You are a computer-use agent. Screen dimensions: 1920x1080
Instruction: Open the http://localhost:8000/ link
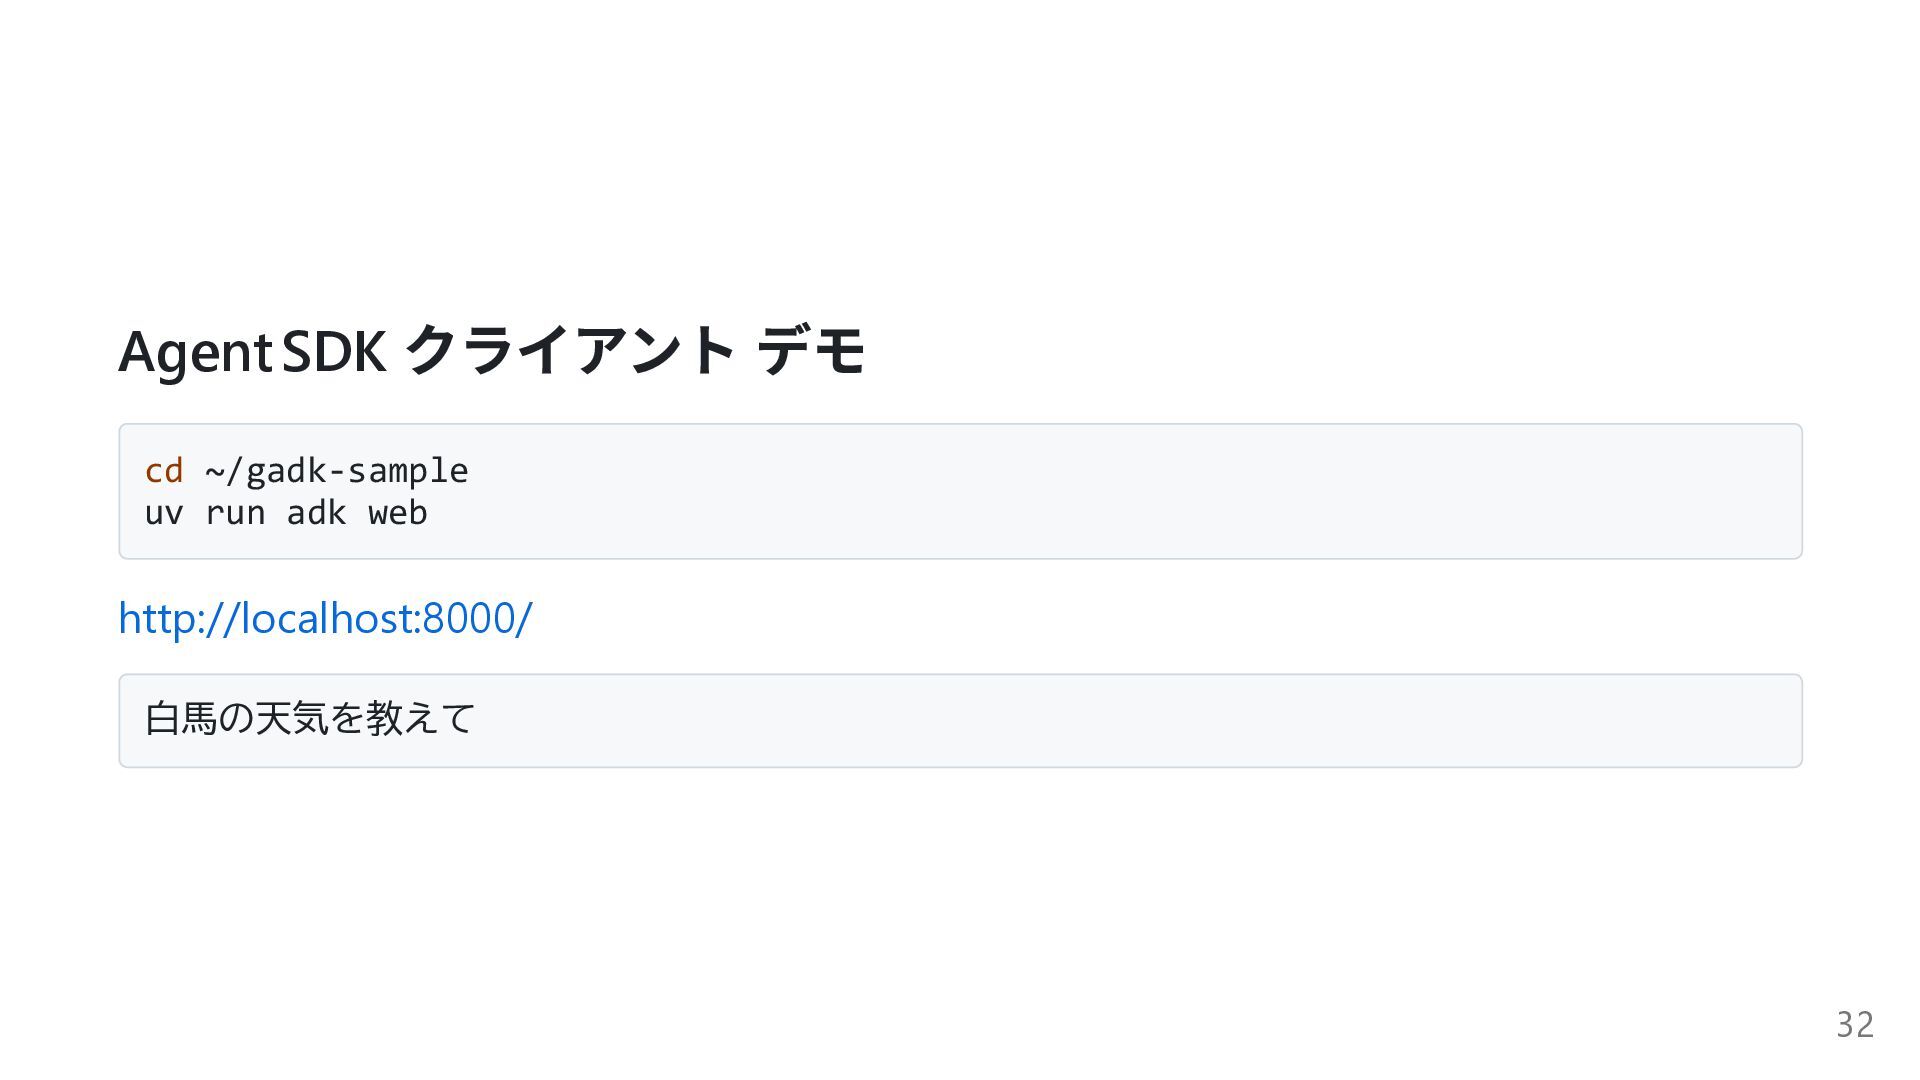pyautogui.click(x=325, y=618)
